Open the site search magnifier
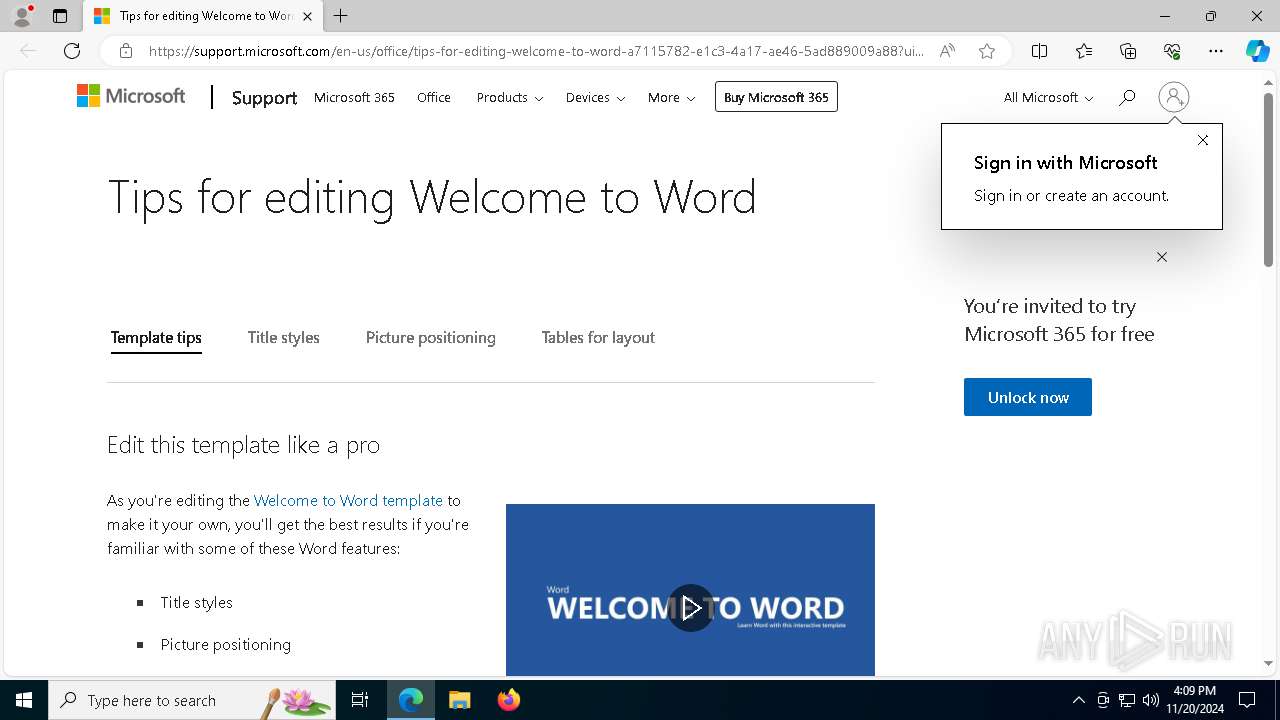This screenshot has width=1280, height=720. (x=1127, y=97)
